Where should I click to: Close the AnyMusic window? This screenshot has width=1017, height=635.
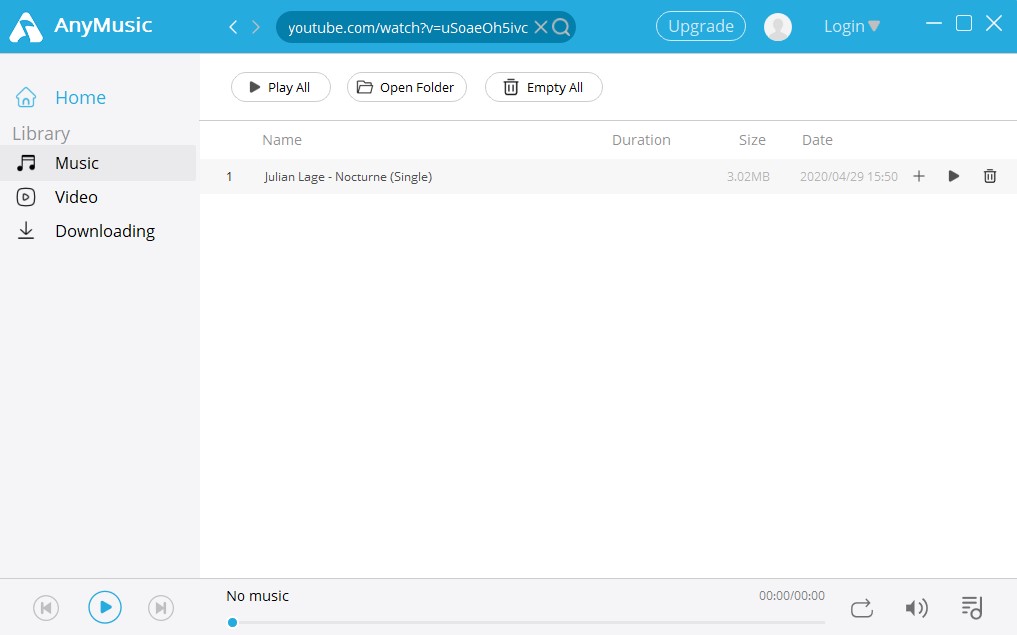click(994, 23)
